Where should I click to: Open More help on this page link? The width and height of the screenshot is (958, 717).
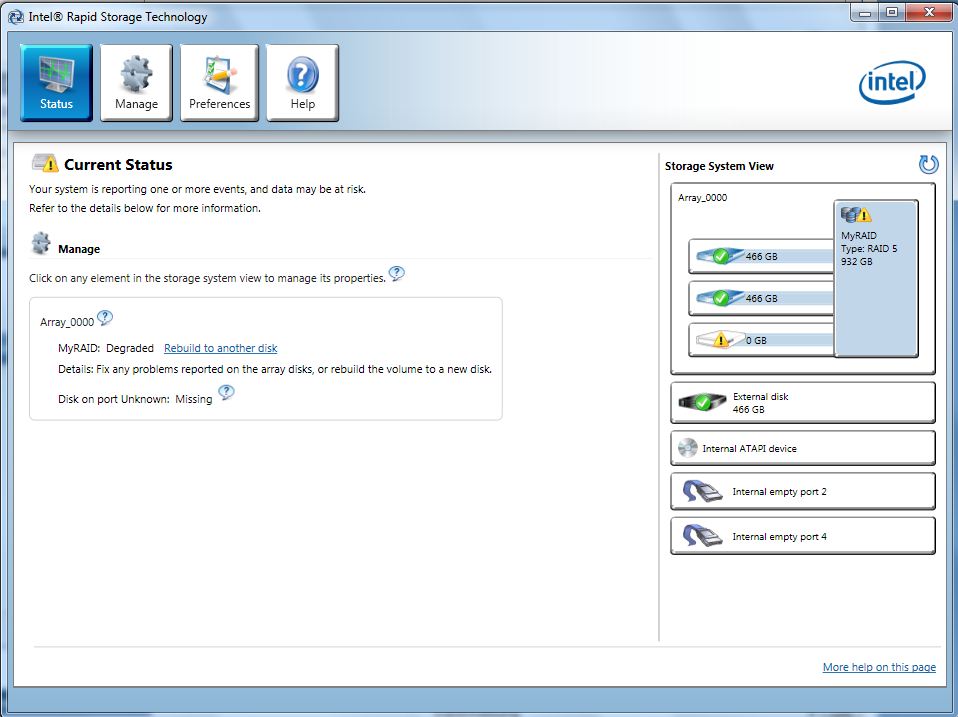(x=879, y=667)
